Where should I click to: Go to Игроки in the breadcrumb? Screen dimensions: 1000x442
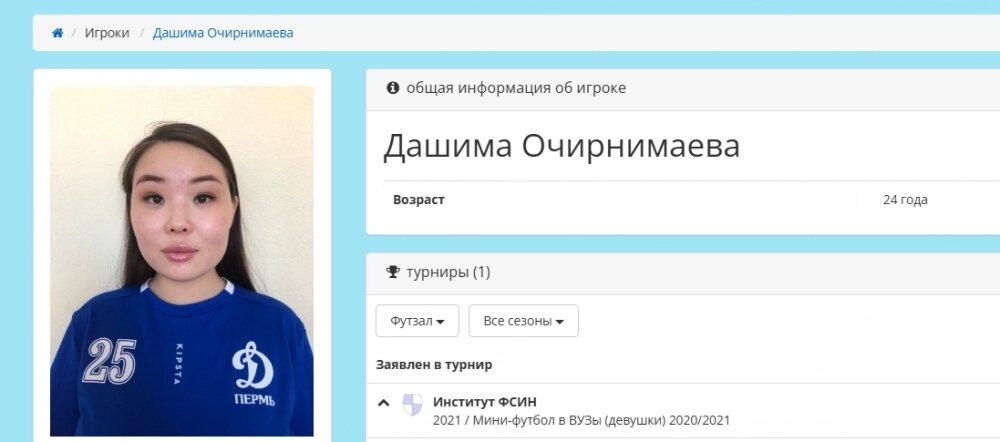click(107, 33)
